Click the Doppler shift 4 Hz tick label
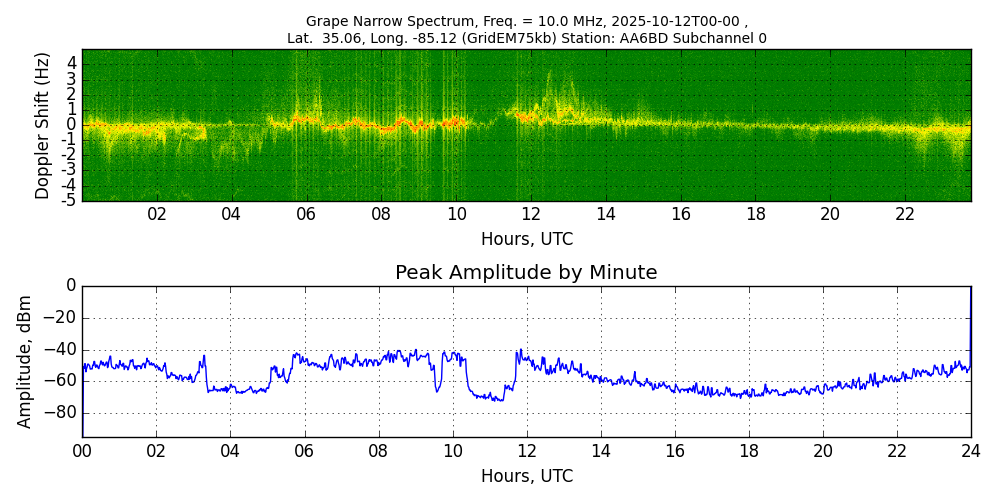The height and width of the screenshot is (500, 1000). pyautogui.click(x=71, y=63)
